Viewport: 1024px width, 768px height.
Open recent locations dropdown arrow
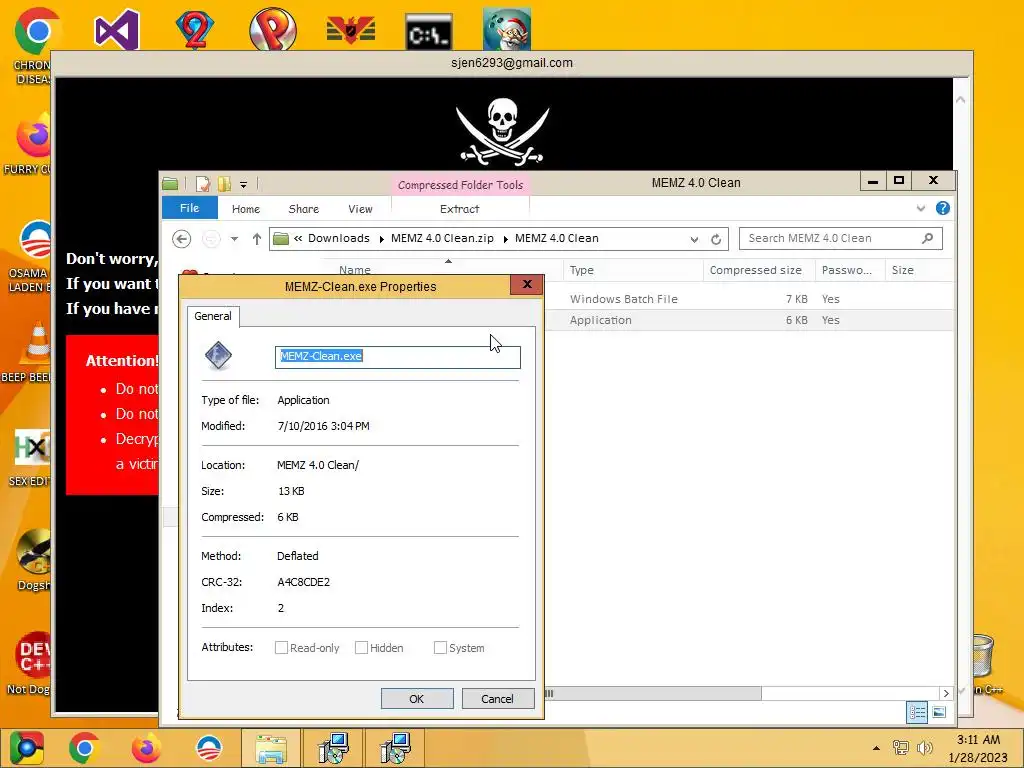(x=234, y=239)
